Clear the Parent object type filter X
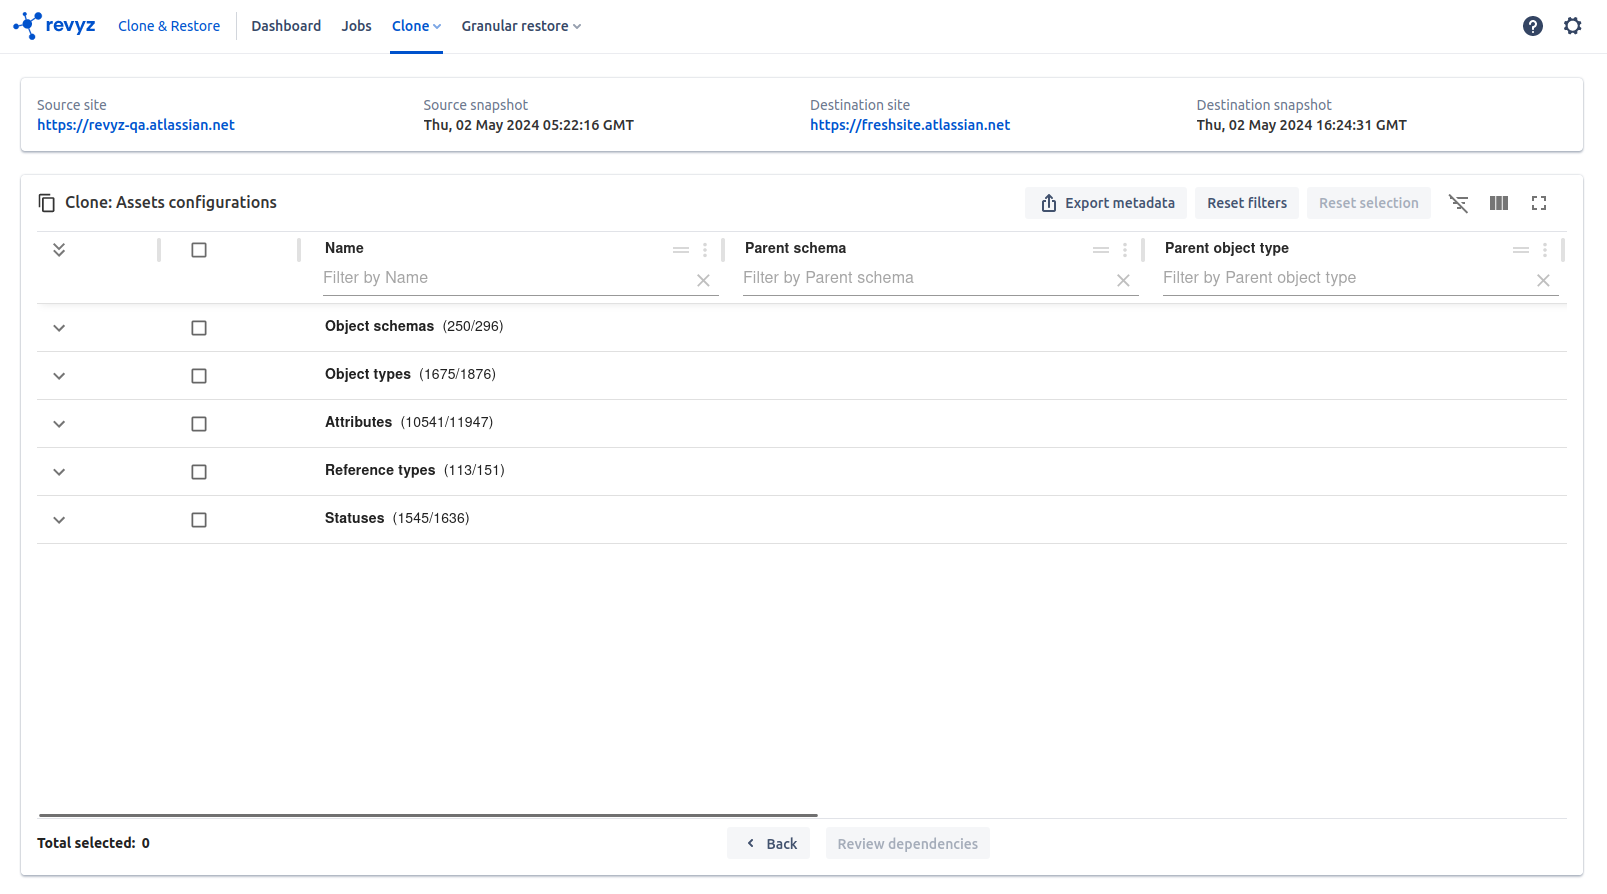The image size is (1607, 894). [1543, 281]
